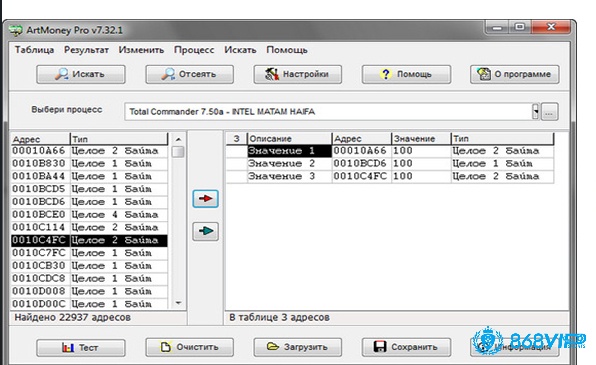
Task: Click the red arrow transfer-address icon
Action: [205, 198]
